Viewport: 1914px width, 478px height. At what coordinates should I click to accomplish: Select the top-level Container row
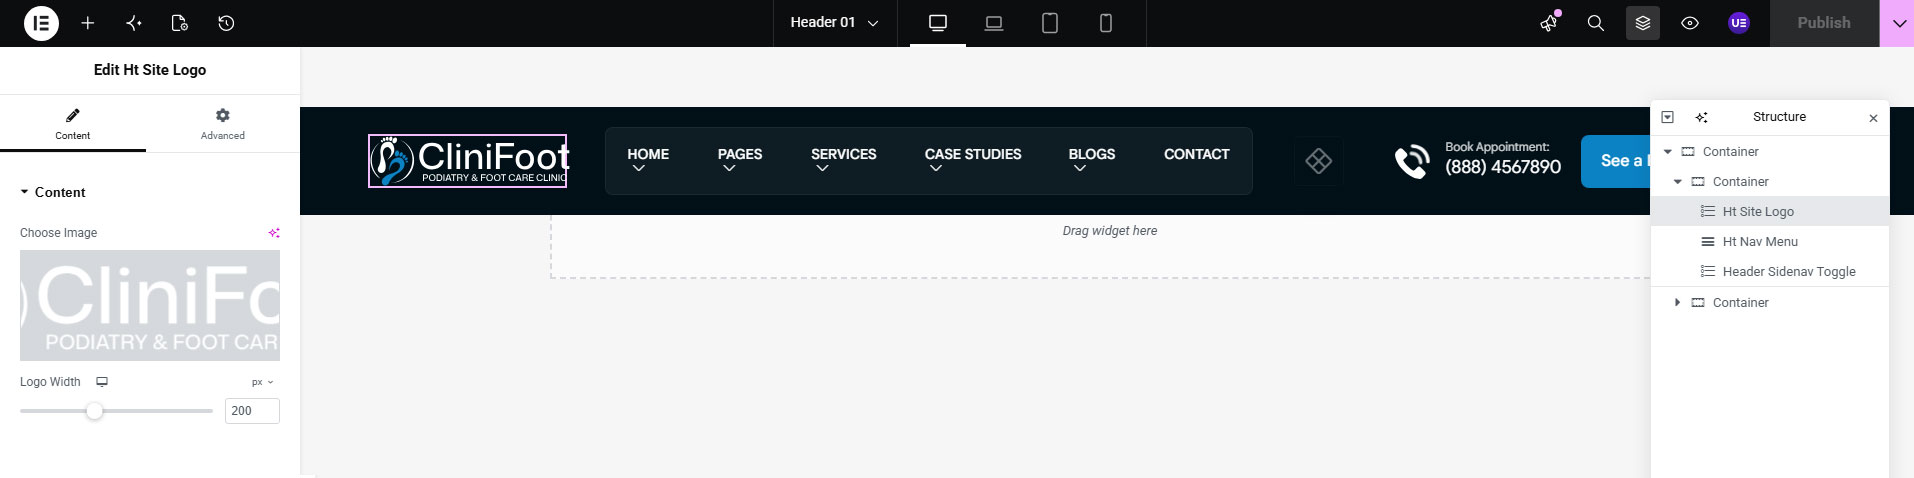(x=1769, y=152)
